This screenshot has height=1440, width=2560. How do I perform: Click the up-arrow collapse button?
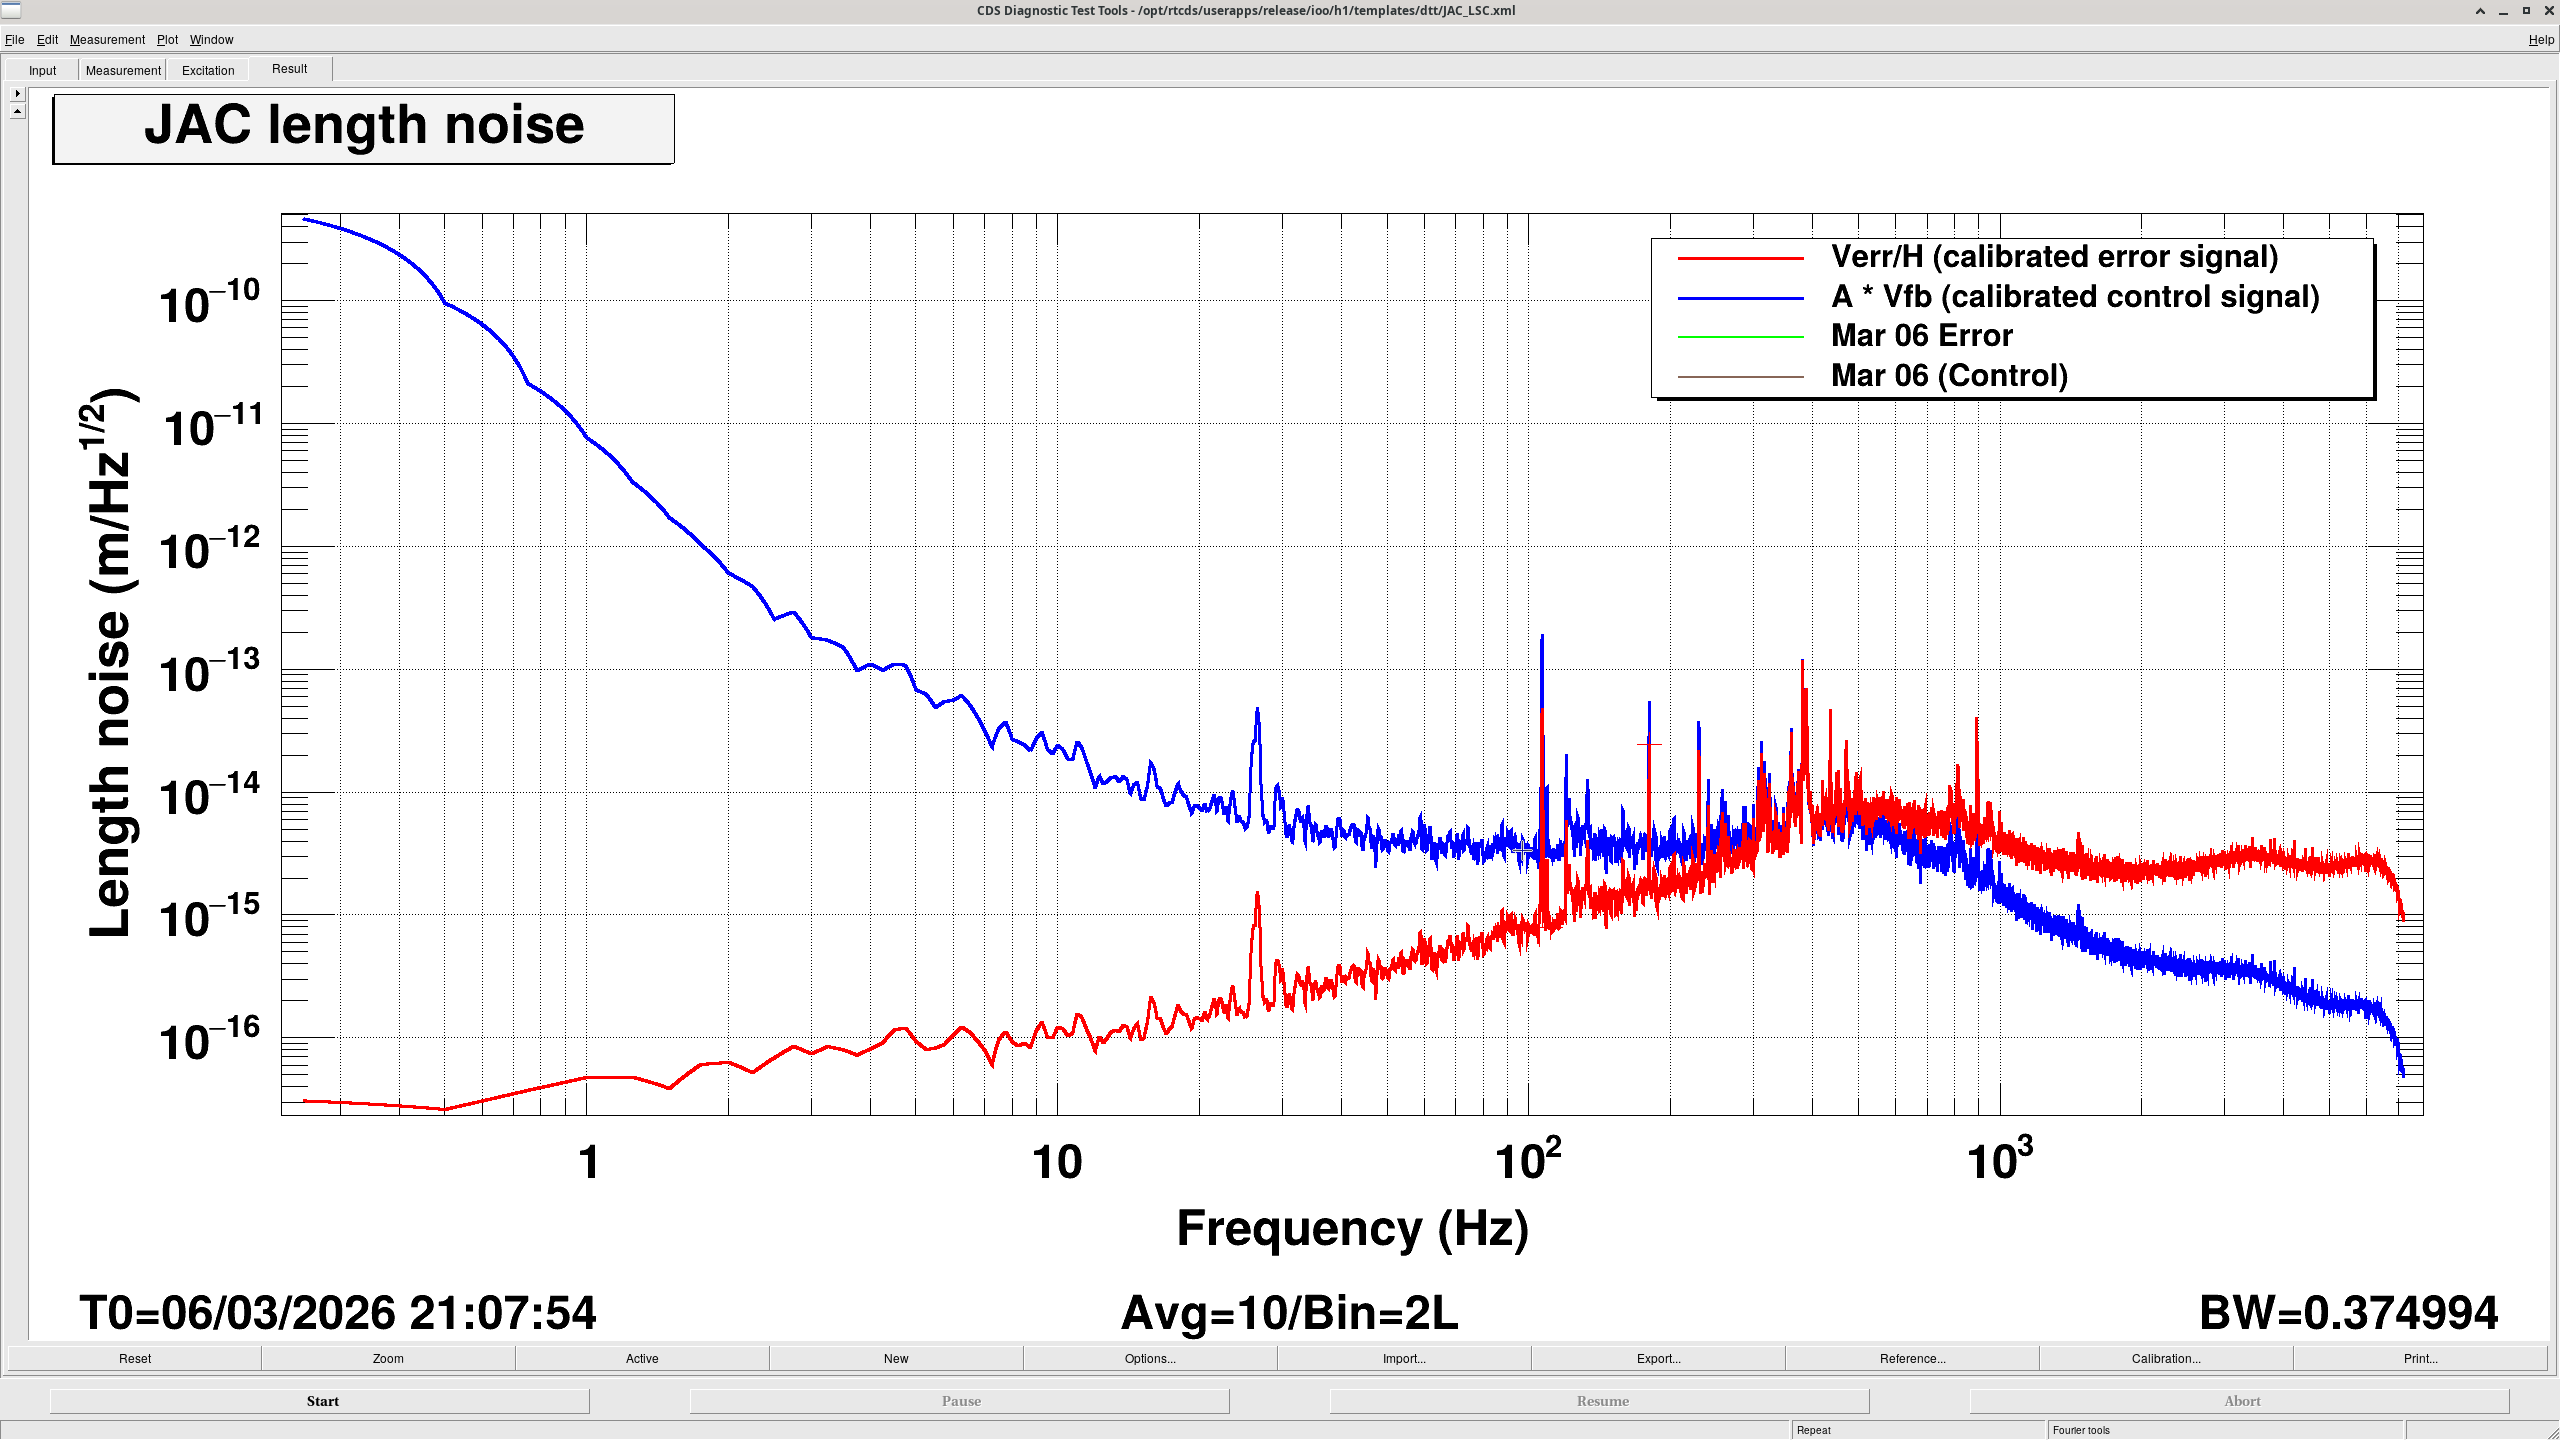17,111
